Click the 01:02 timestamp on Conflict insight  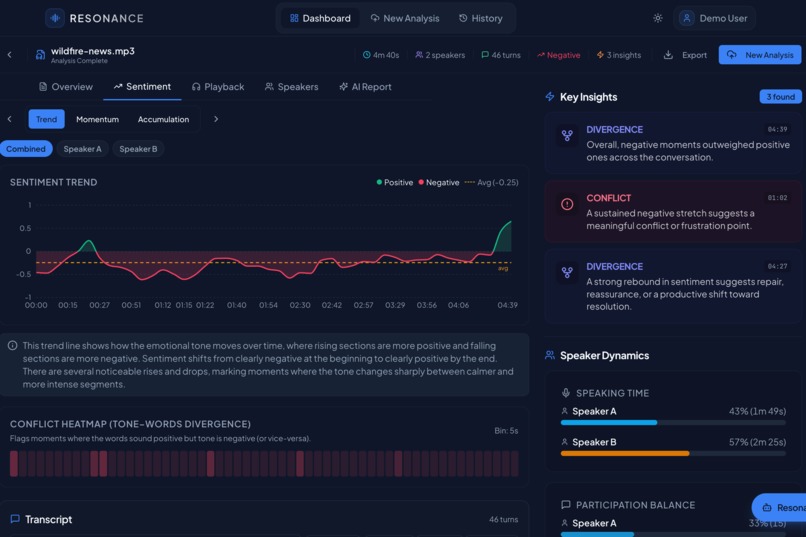[777, 198]
